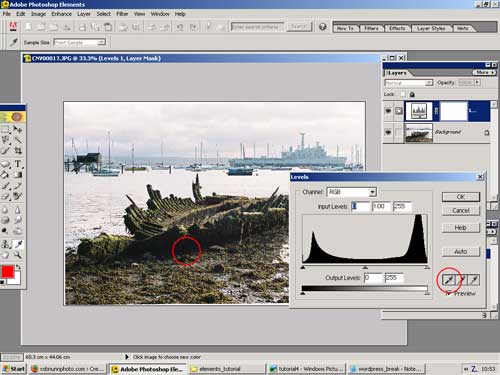This screenshot has height=375, width=500.
Task: Pick the Clone Stamp tool
Action: coord(6,244)
